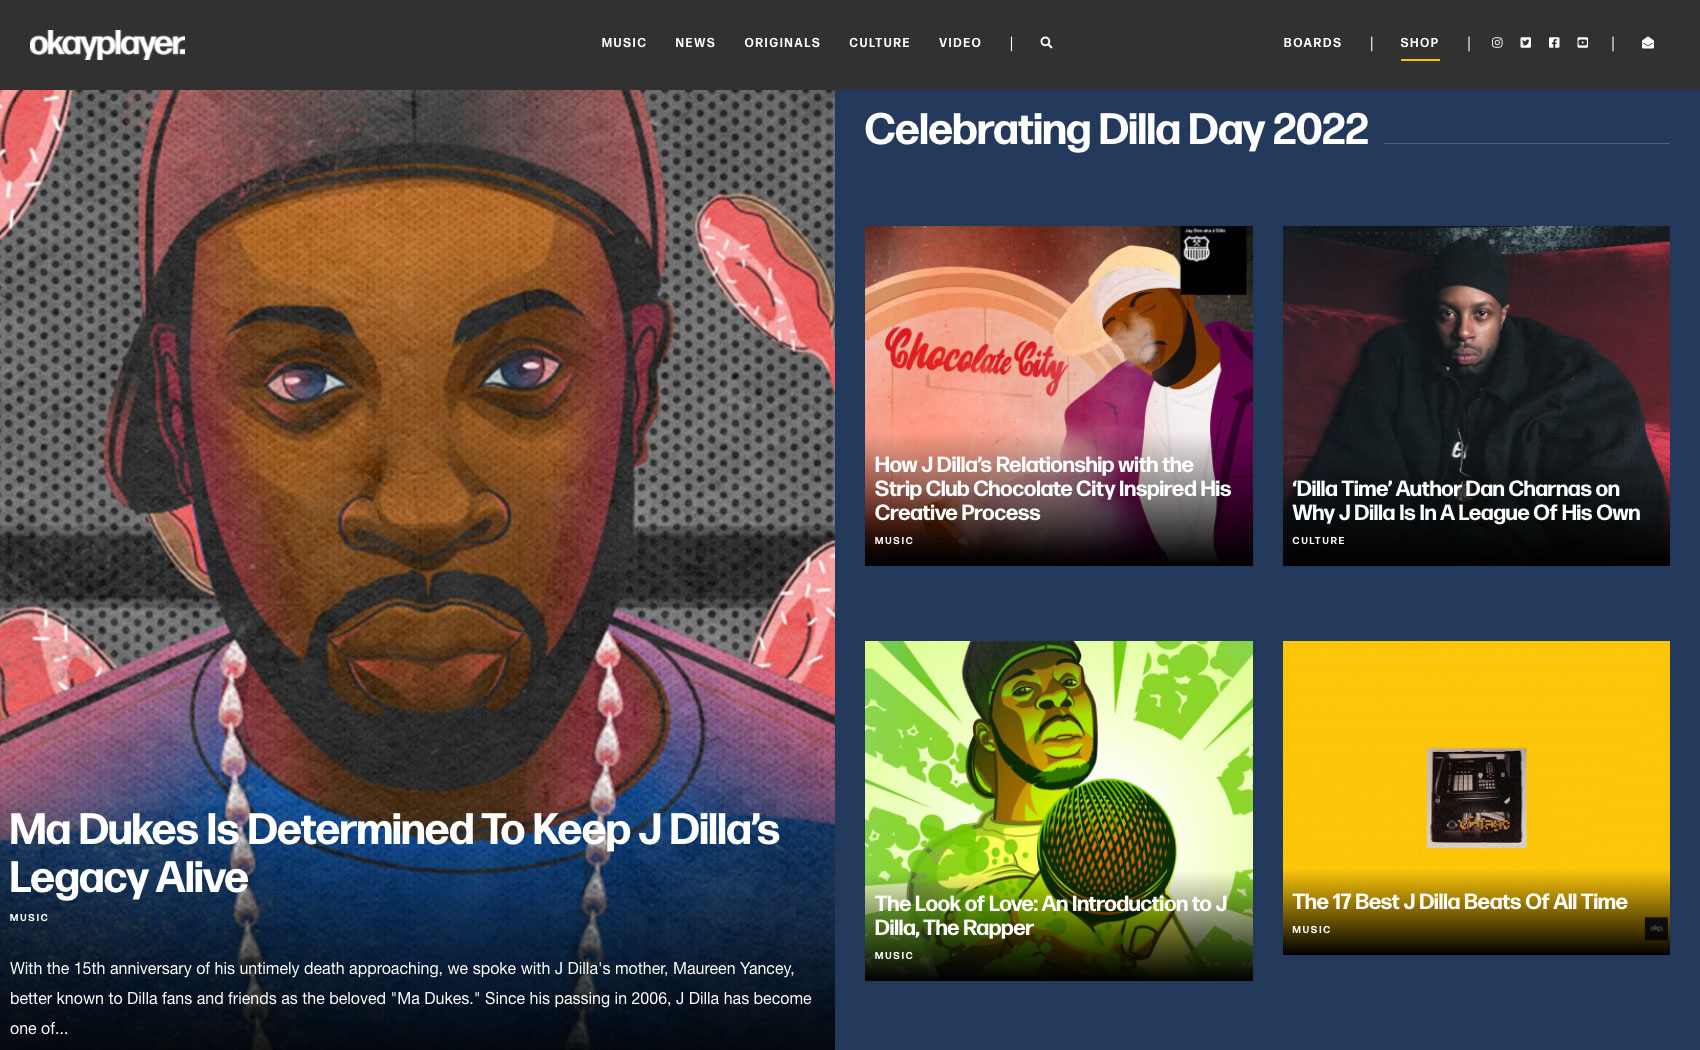Go to the YouTube icon link
Image resolution: width=1700 pixels, height=1050 pixels.
point(1582,43)
